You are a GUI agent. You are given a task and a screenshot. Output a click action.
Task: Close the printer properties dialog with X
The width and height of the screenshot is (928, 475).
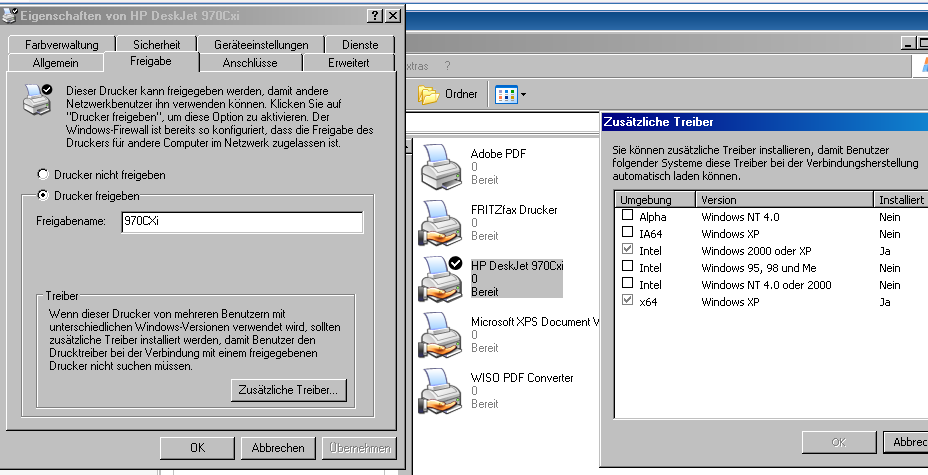coord(392,16)
